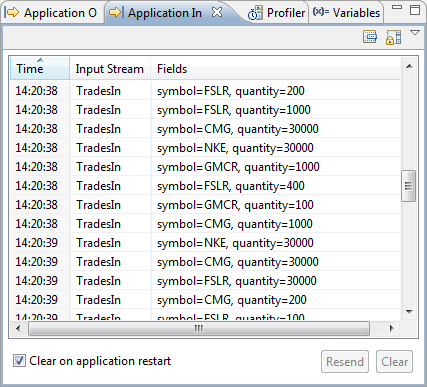This screenshot has height=387, width=427.
Task: Click the horizontal scrollbar right arrow
Action: click(392, 328)
